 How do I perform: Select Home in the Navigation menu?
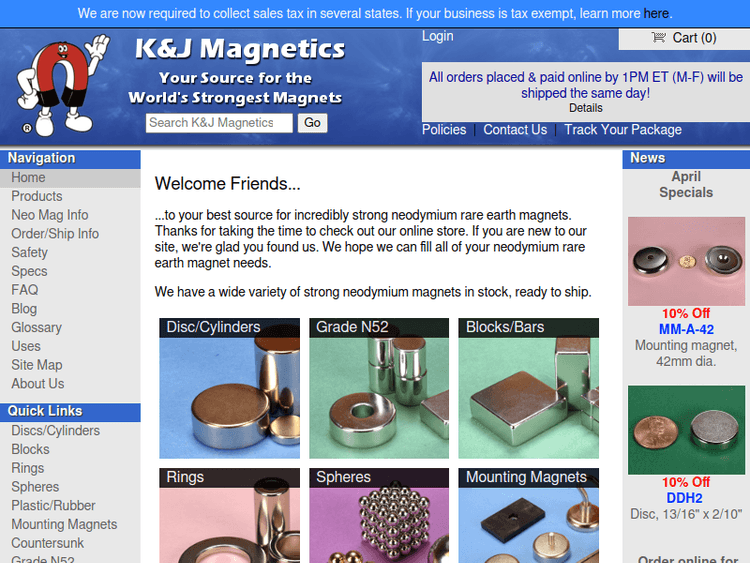point(70,177)
